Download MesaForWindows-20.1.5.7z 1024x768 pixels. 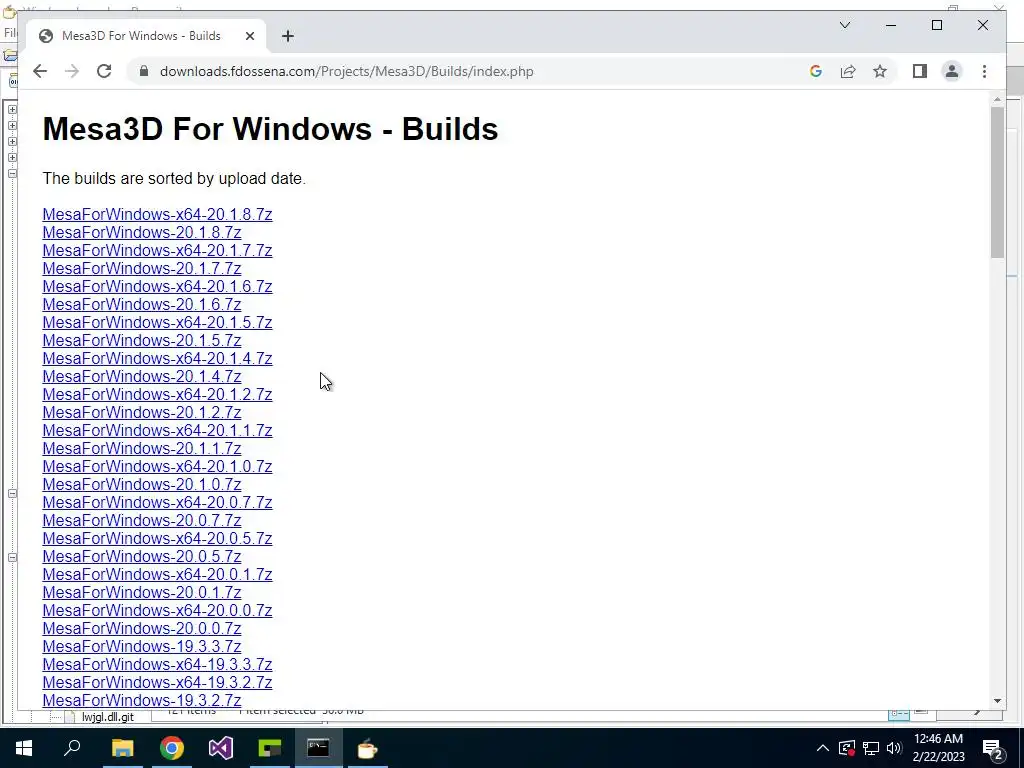(x=142, y=340)
